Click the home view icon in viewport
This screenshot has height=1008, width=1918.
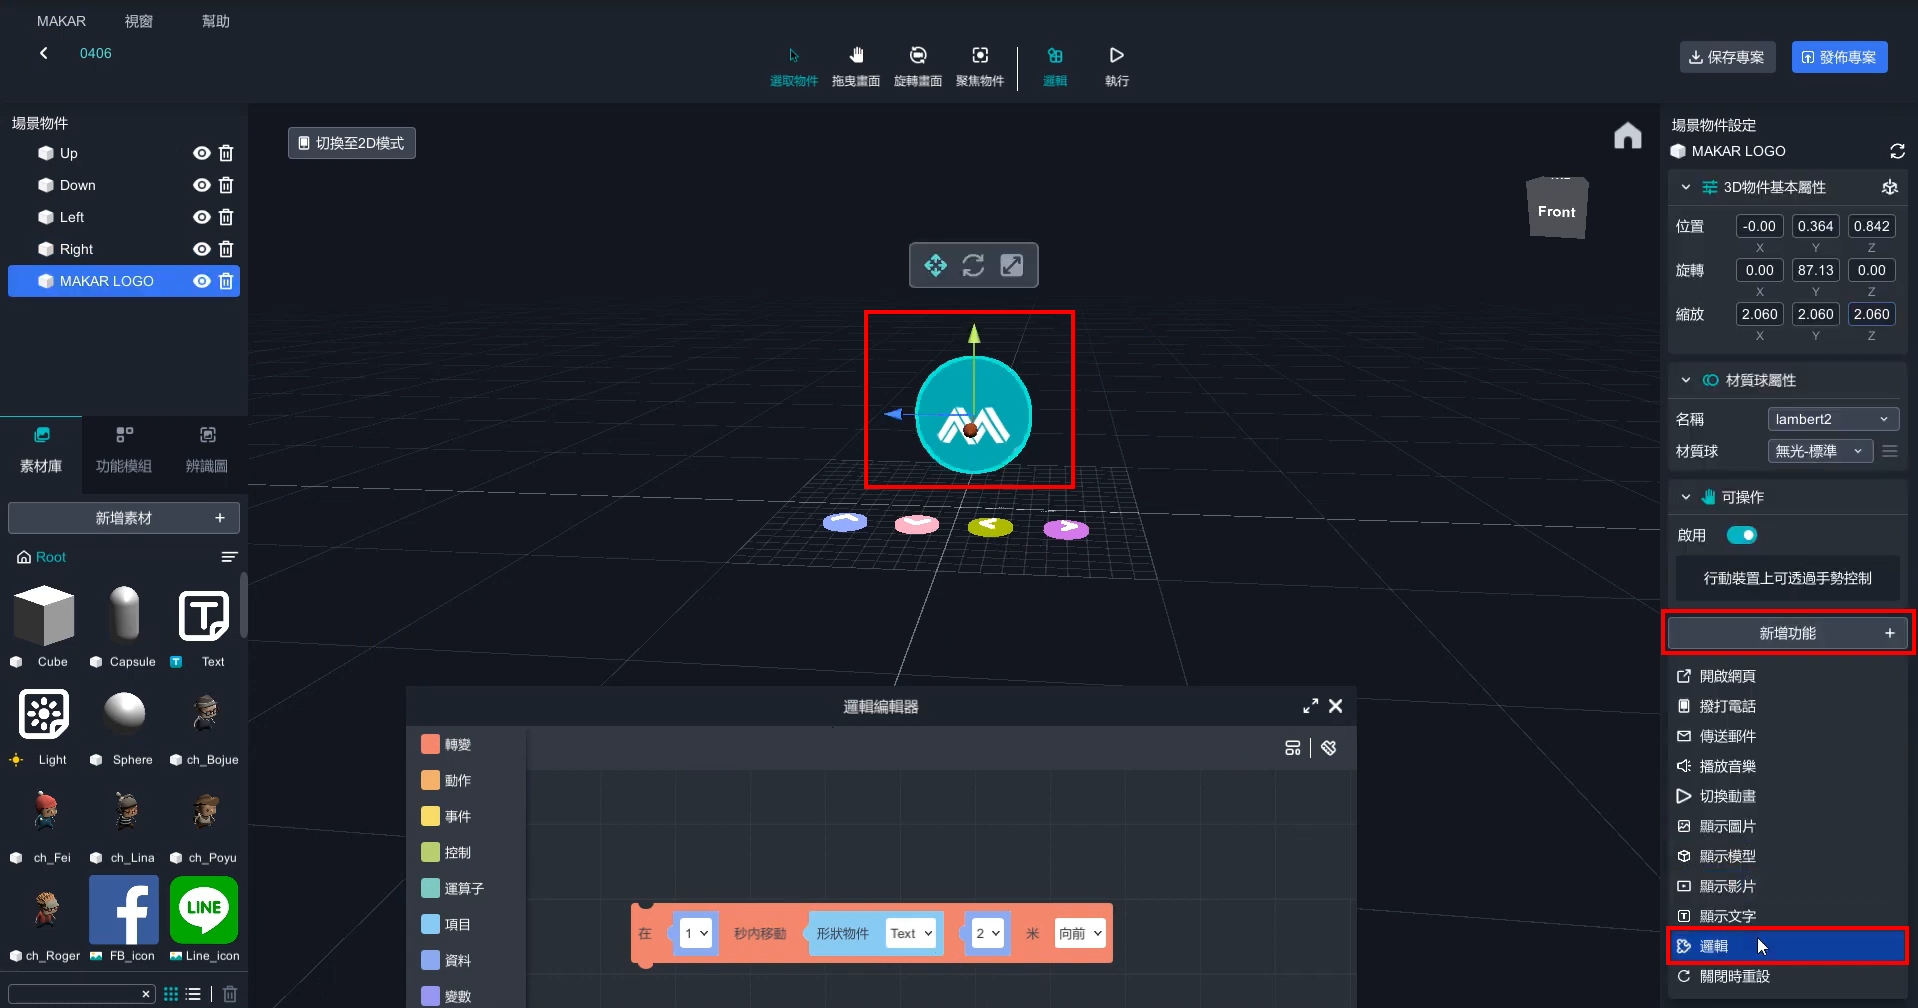(1628, 135)
